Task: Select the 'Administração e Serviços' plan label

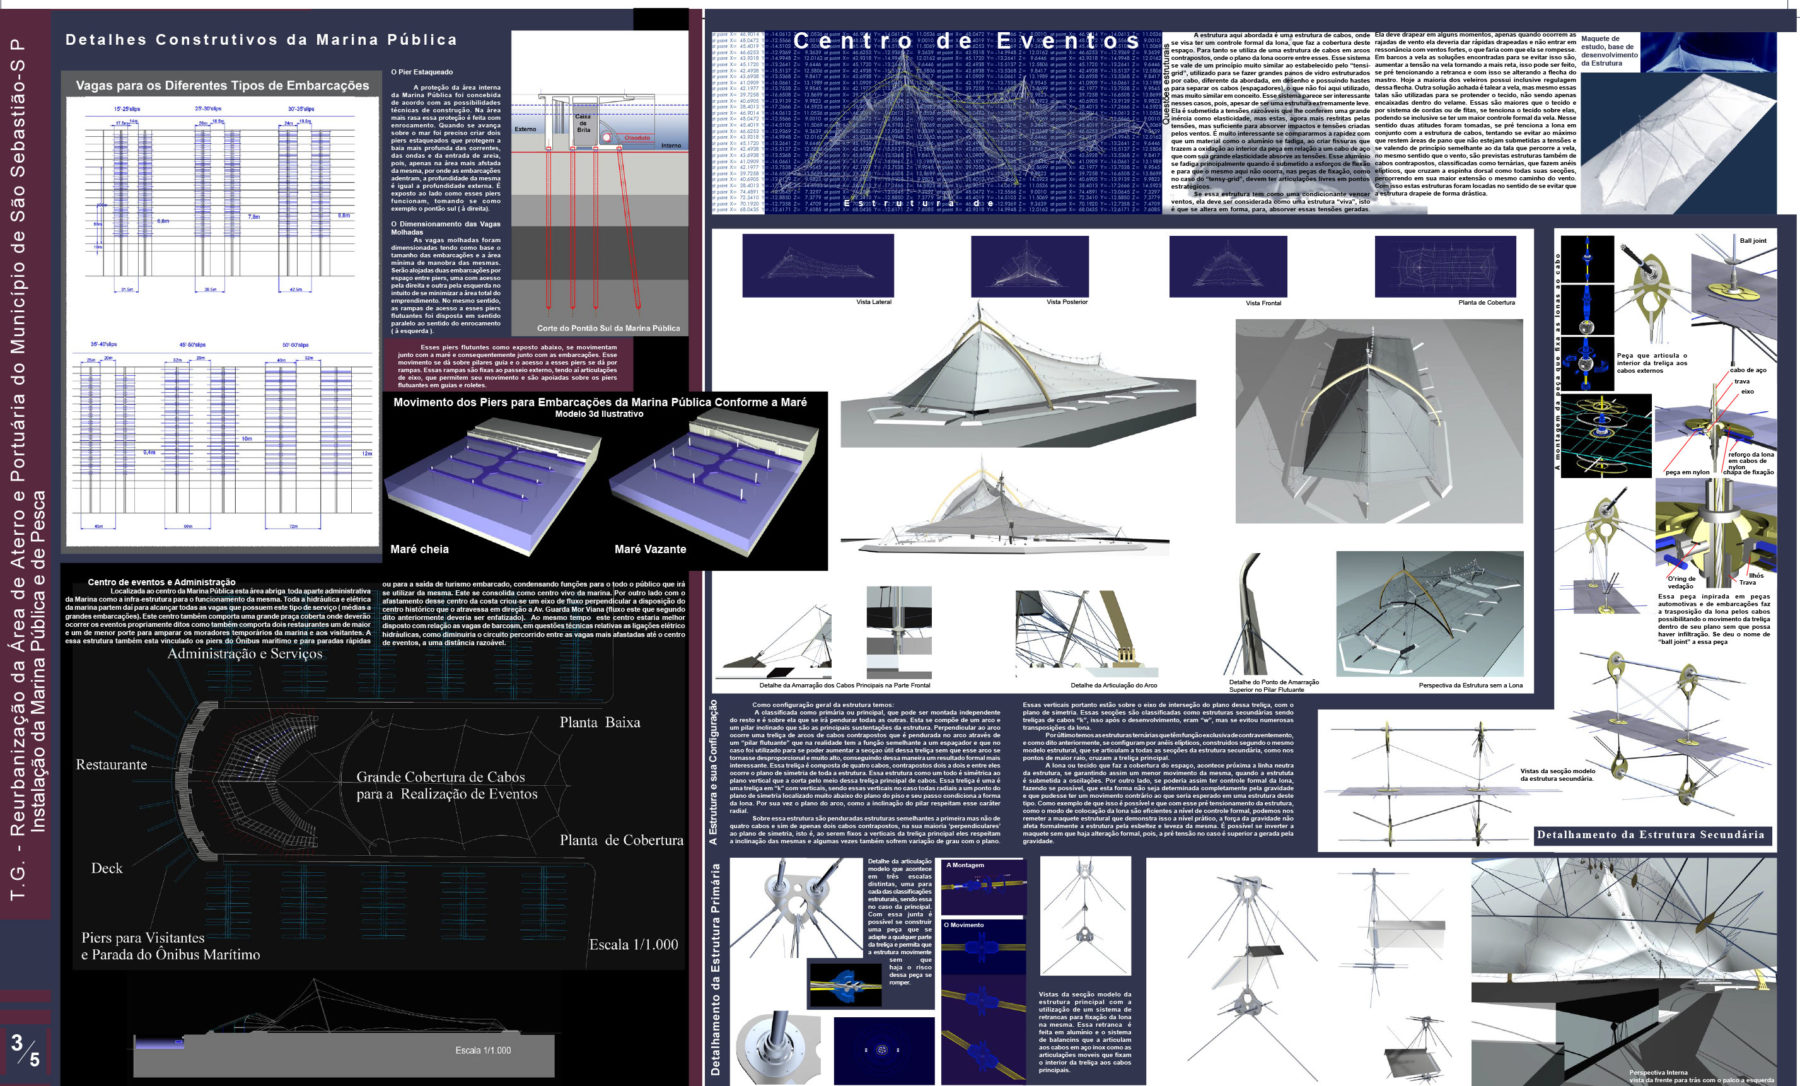Action: [245, 654]
